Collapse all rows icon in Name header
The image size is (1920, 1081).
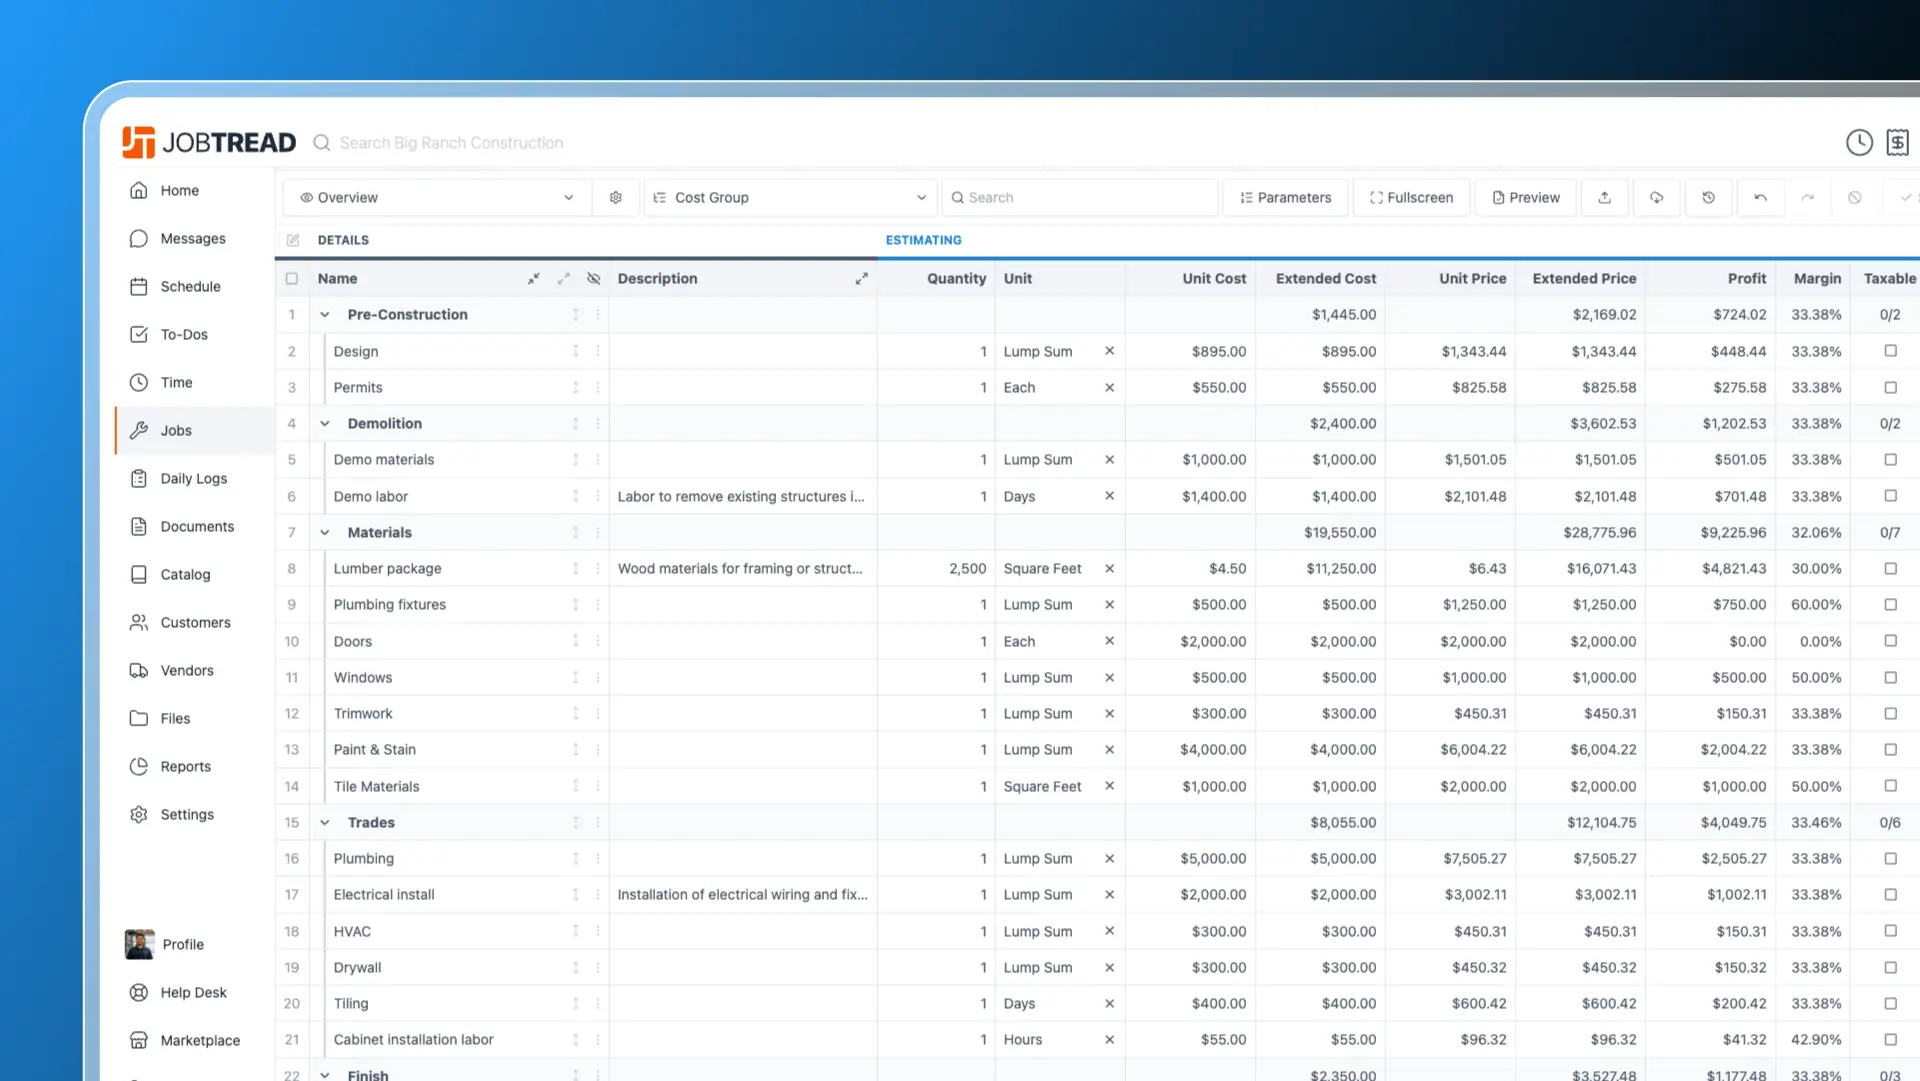coord(534,279)
